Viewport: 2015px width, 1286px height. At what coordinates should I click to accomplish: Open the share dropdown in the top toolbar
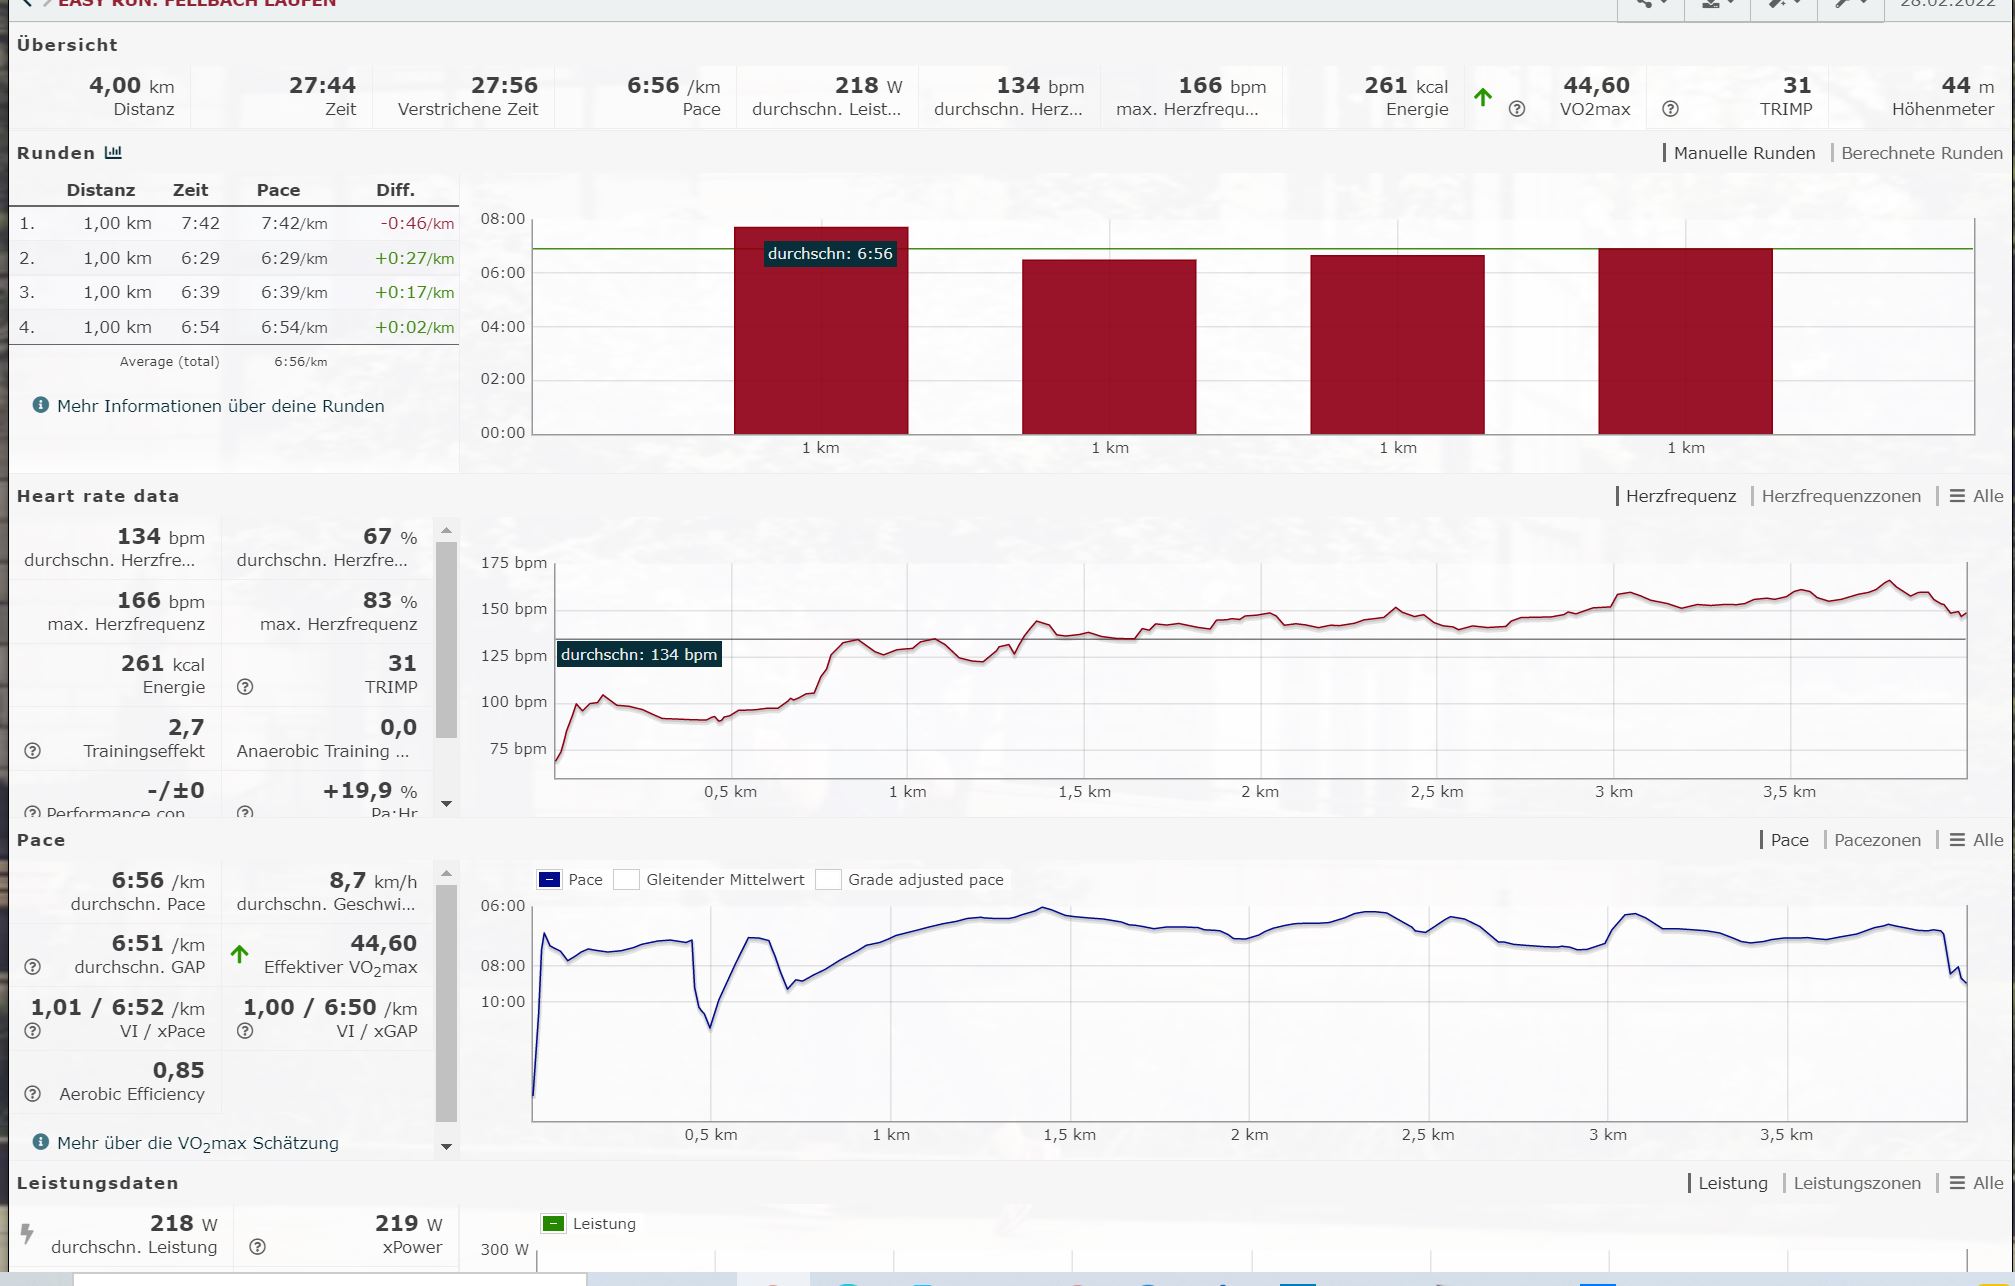click(x=1651, y=4)
